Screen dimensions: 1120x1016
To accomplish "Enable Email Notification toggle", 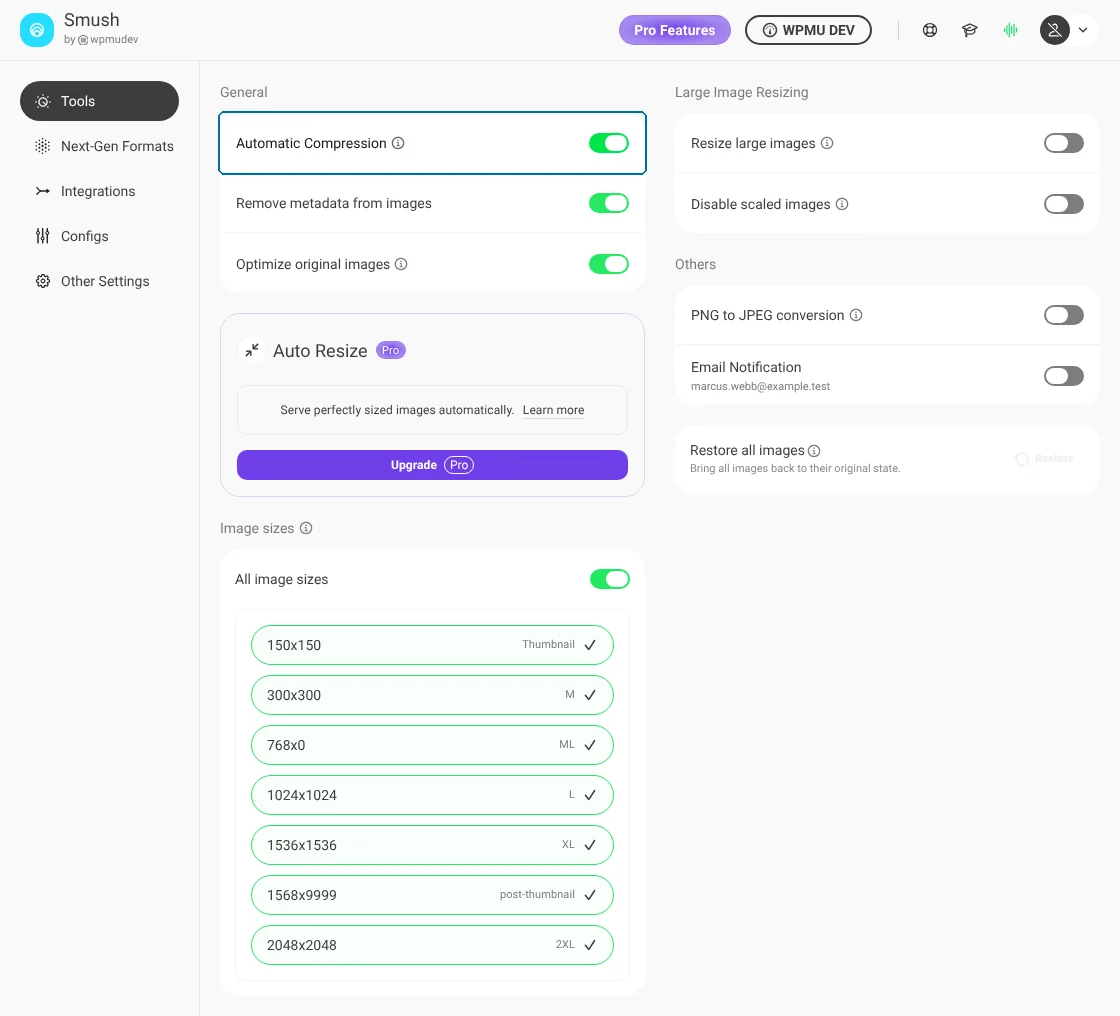I will (1064, 376).
